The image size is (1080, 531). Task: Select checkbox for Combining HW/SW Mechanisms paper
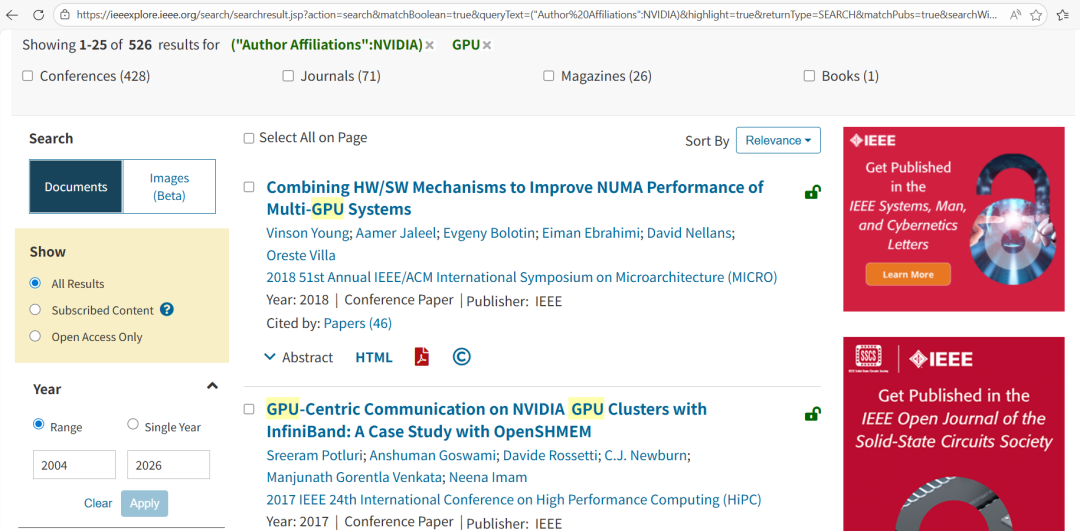(249, 187)
